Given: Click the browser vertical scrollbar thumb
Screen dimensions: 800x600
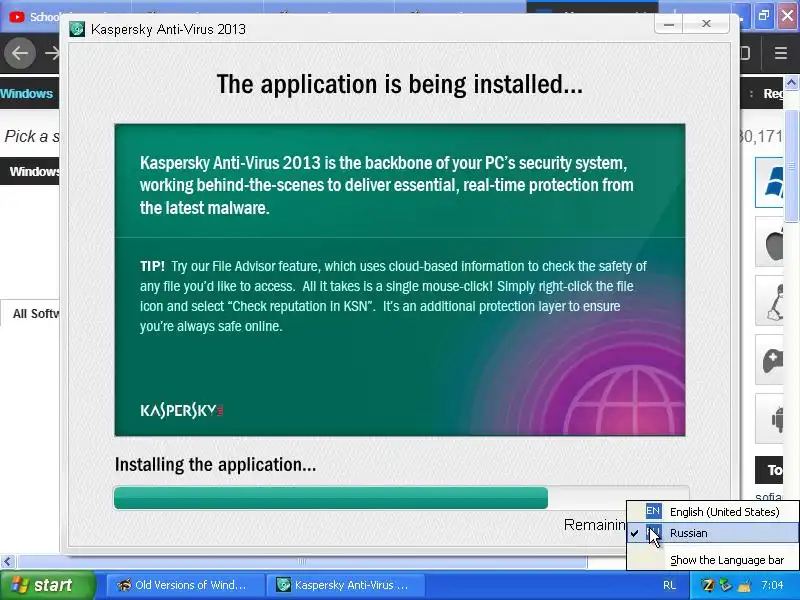Looking at the screenshot, I should (x=791, y=166).
